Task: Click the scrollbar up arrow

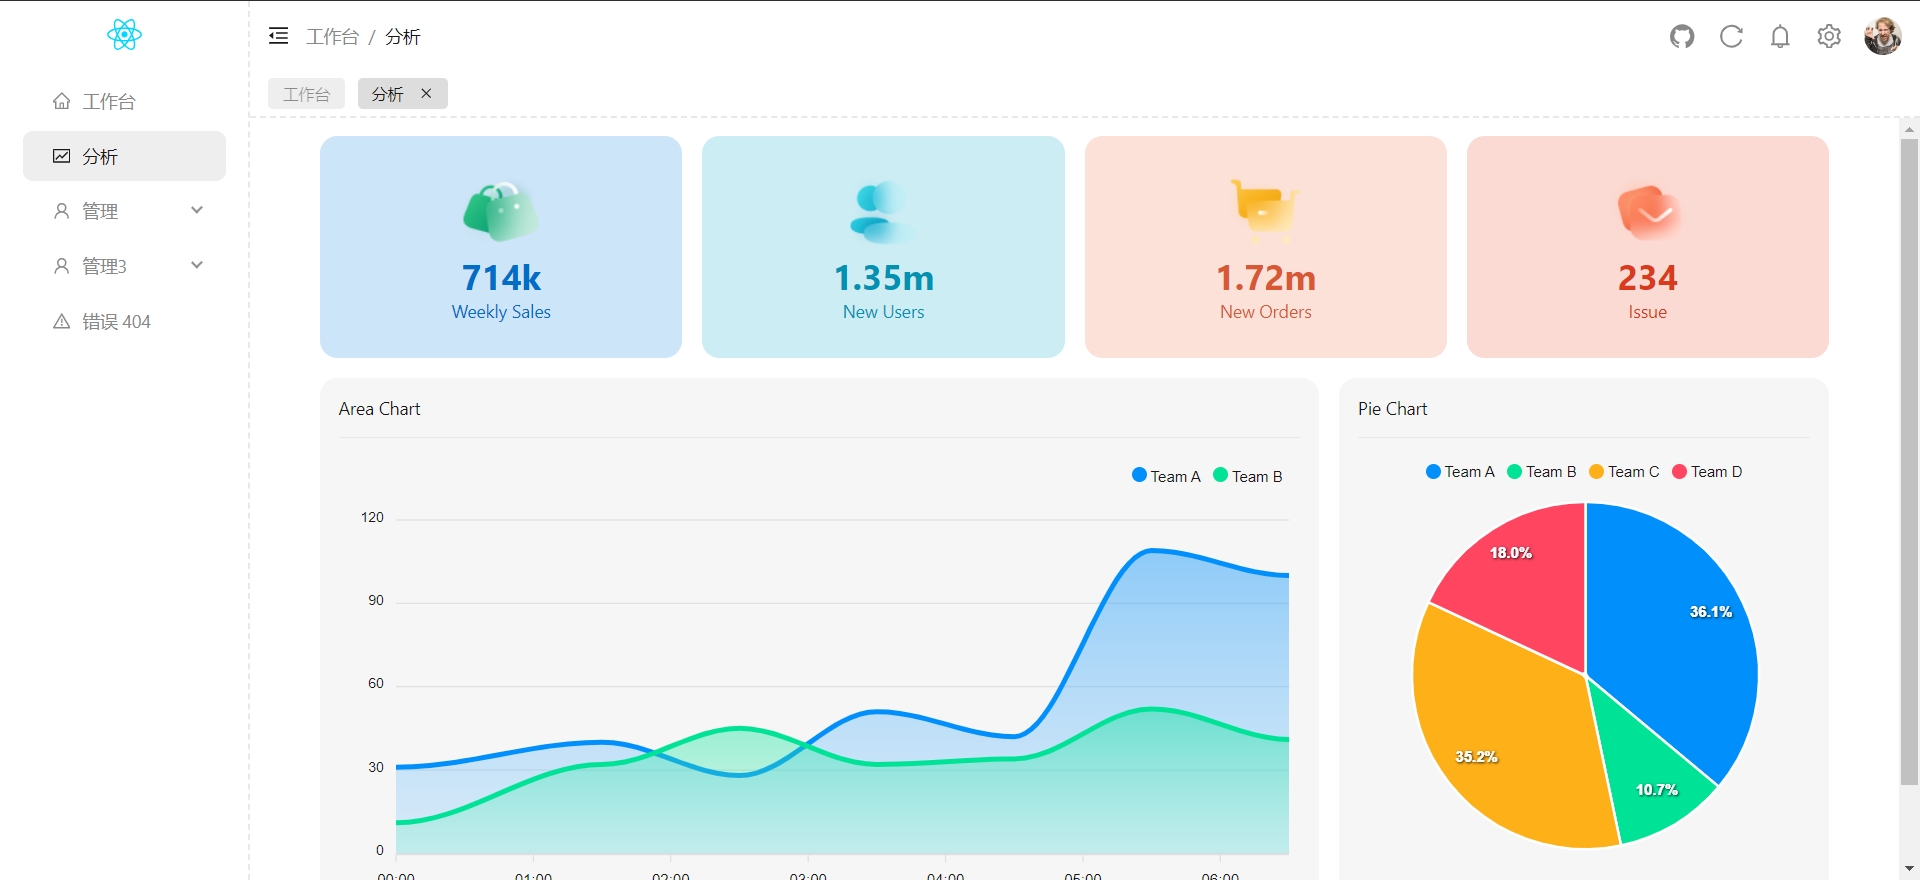Action: 1909,129
